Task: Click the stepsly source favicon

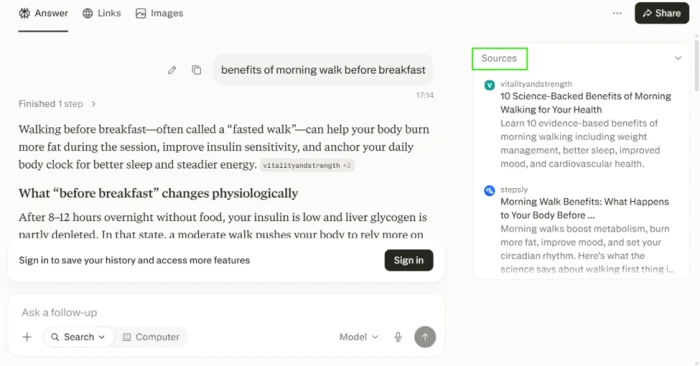Action: pos(489,191)
